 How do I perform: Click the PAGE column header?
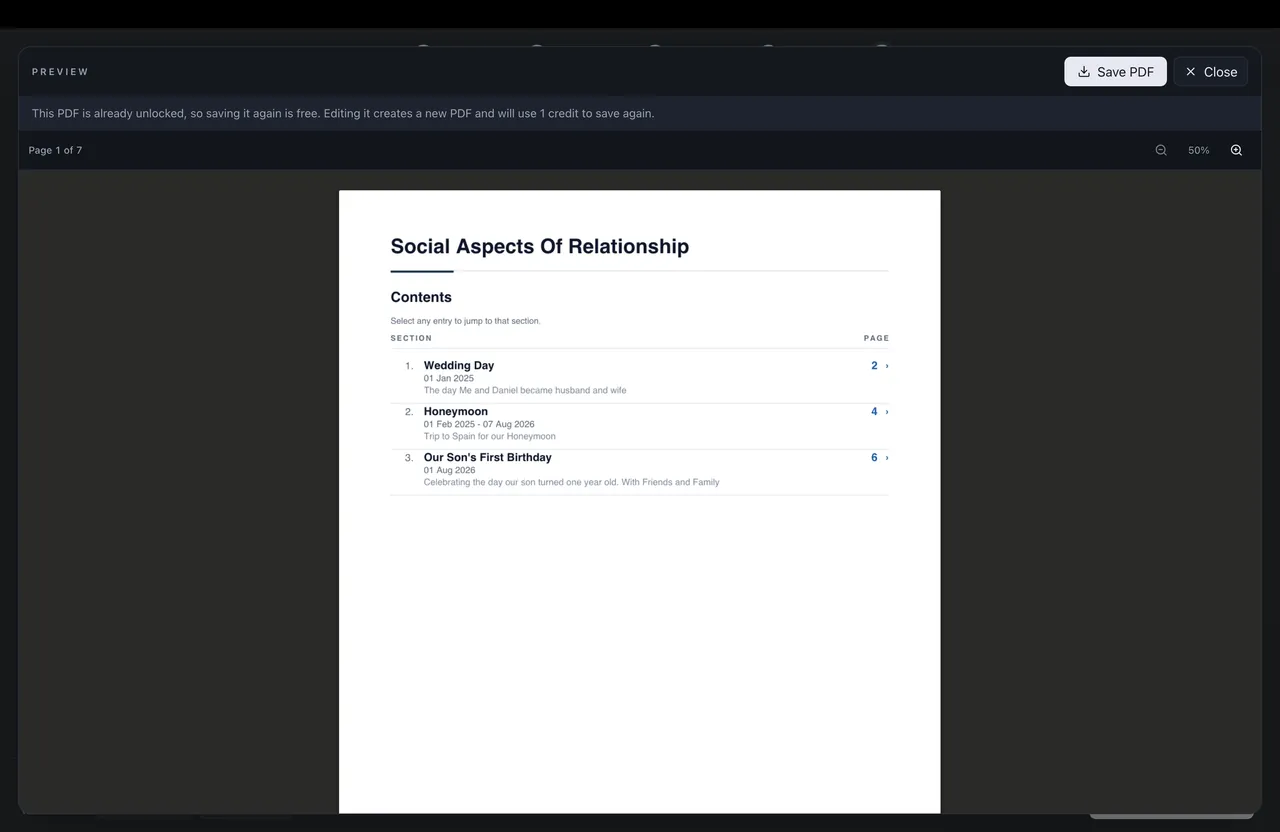click(876, 338)
